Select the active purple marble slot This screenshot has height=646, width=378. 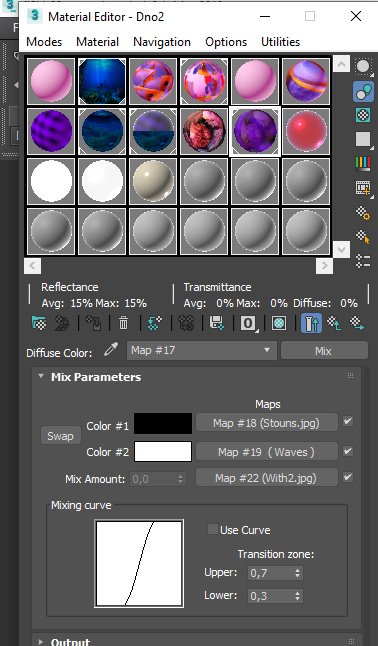point(255,131)
